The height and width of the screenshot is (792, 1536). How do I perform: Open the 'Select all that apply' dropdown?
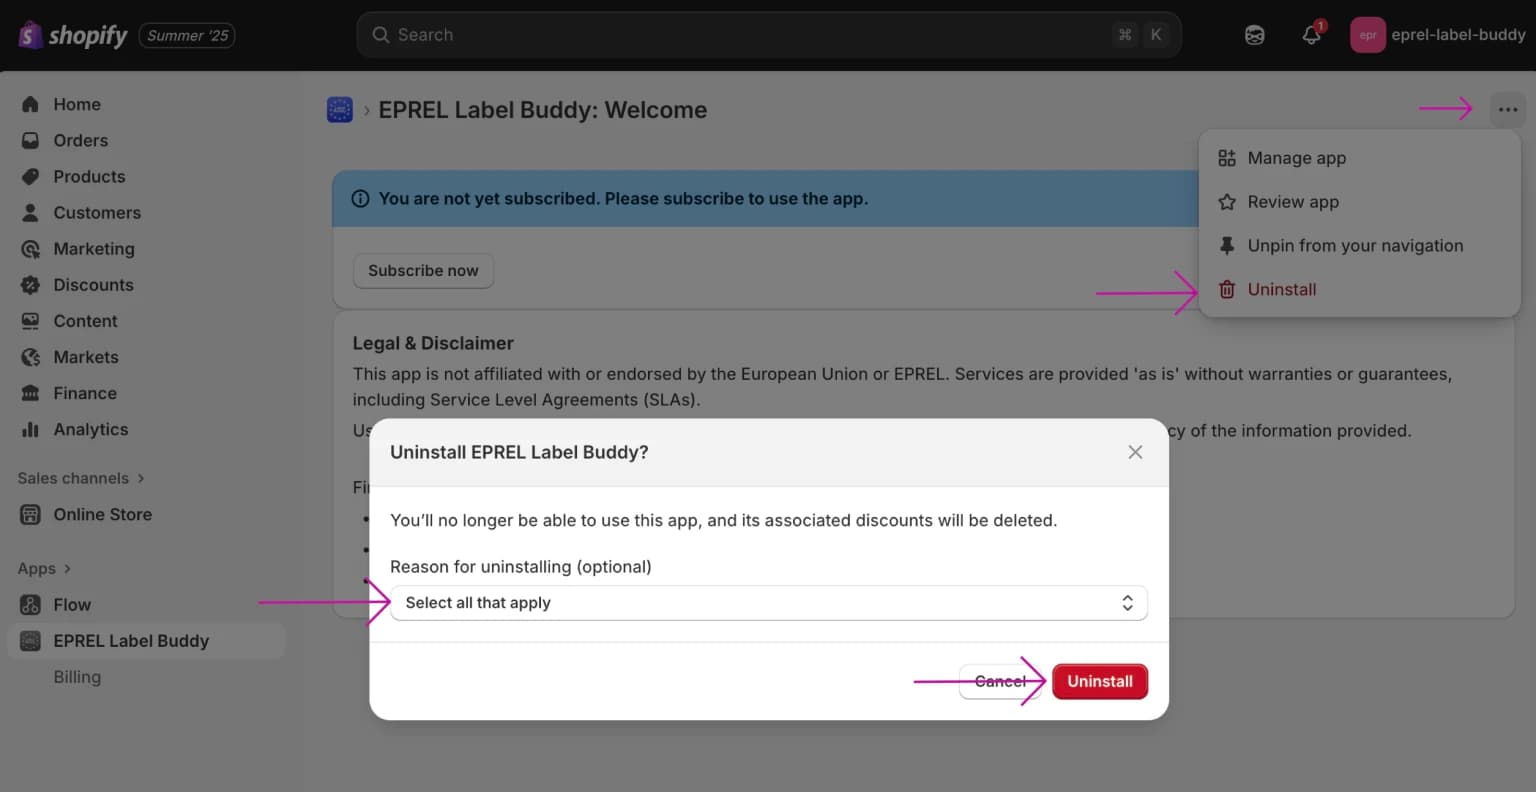coord(768,602)
